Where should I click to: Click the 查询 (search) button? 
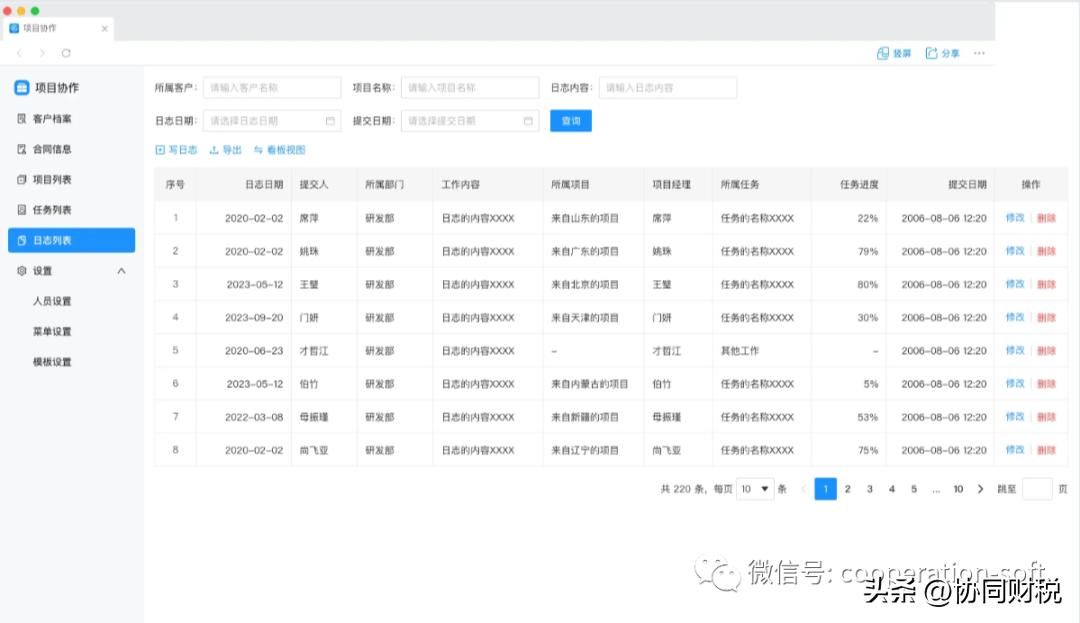(x=570, y=120)
